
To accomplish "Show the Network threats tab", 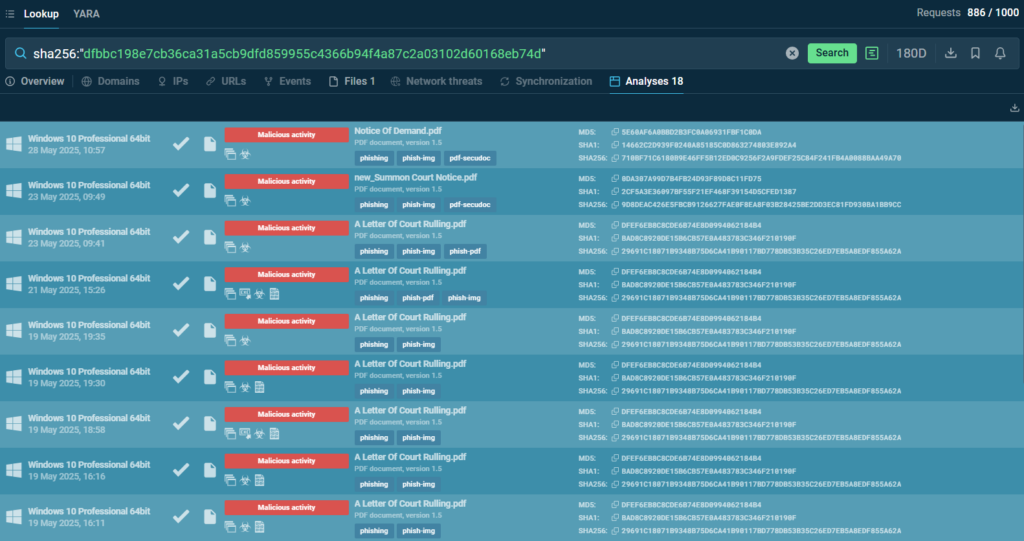I will tap(436, 81).
